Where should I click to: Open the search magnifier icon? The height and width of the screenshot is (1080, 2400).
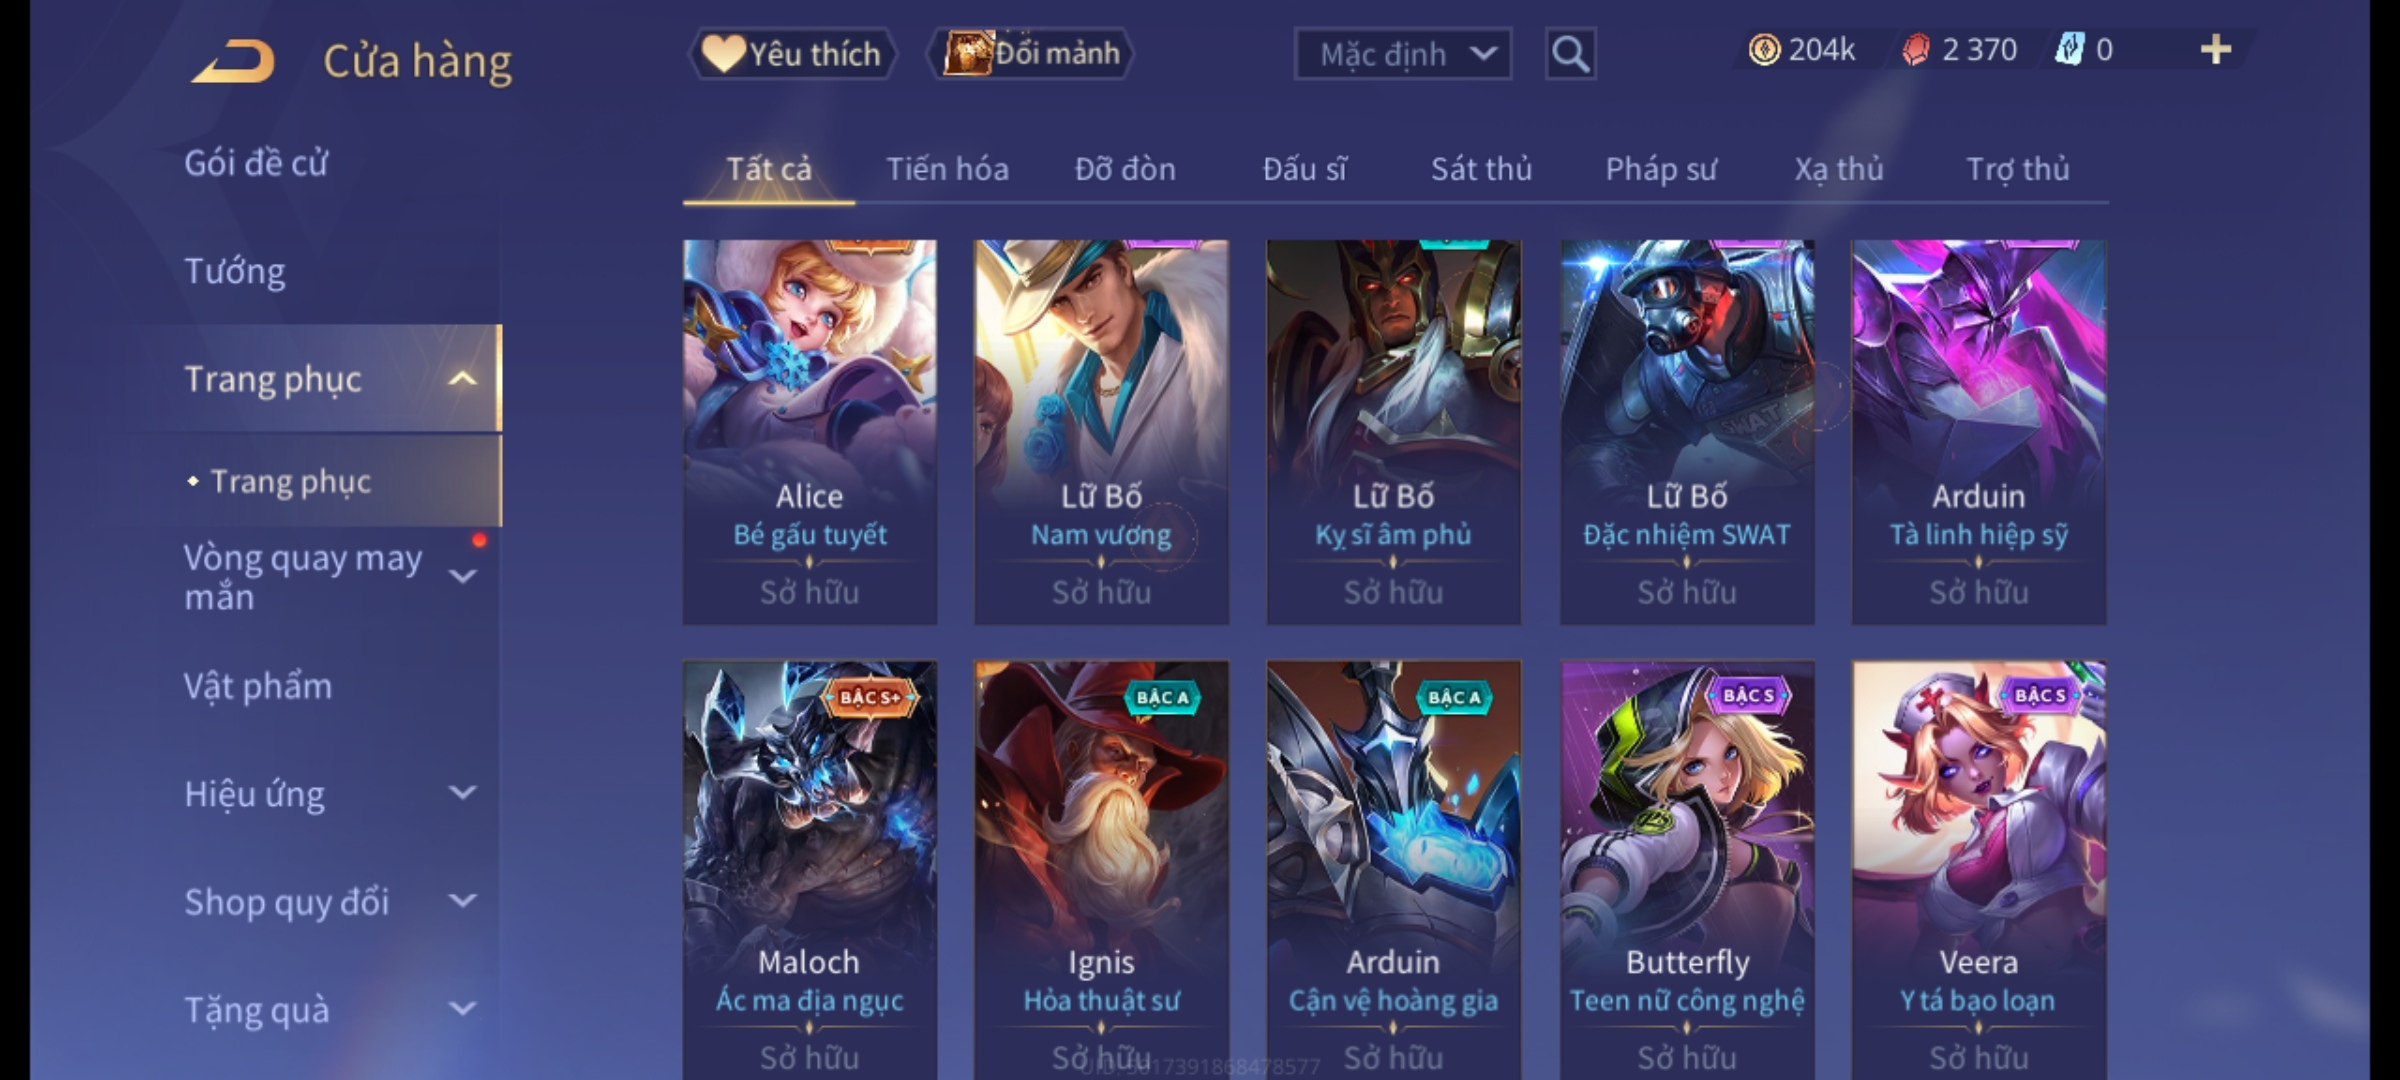1570,54
